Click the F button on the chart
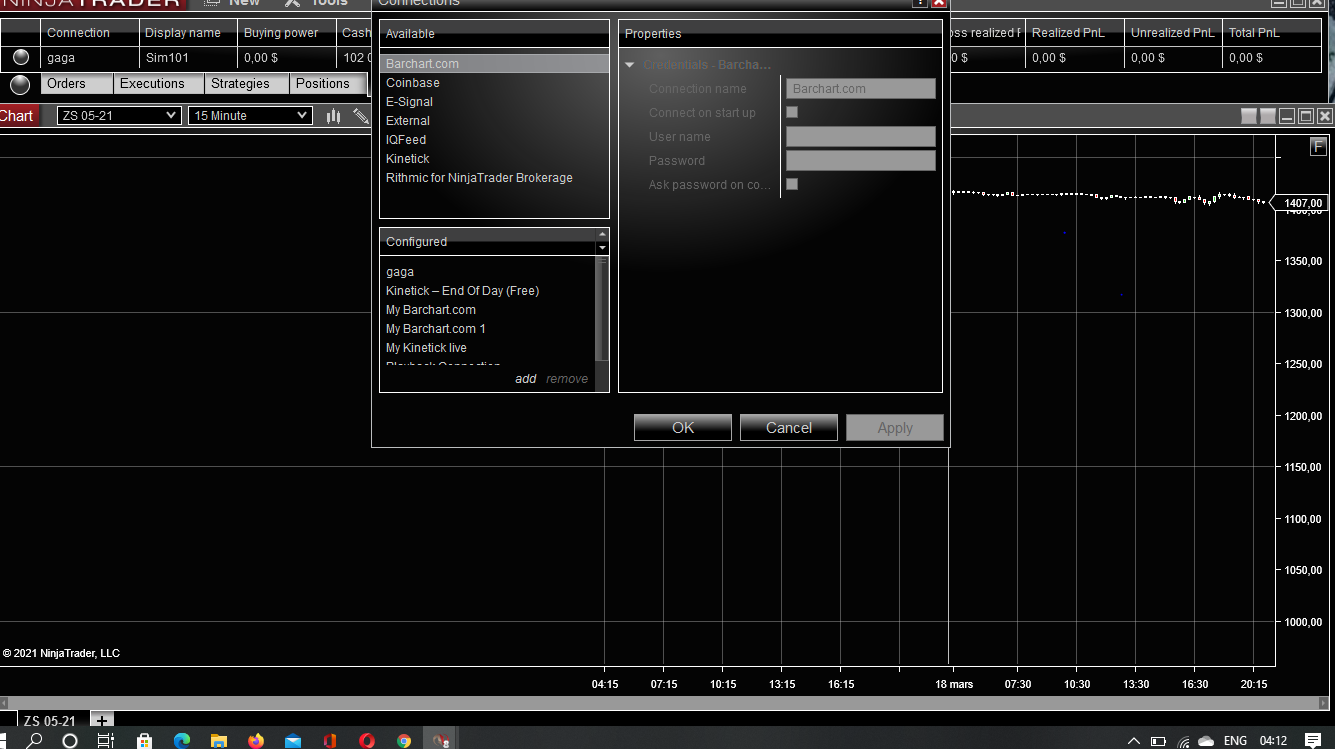Screen dimensions: 1335x749 (1318, 148)
